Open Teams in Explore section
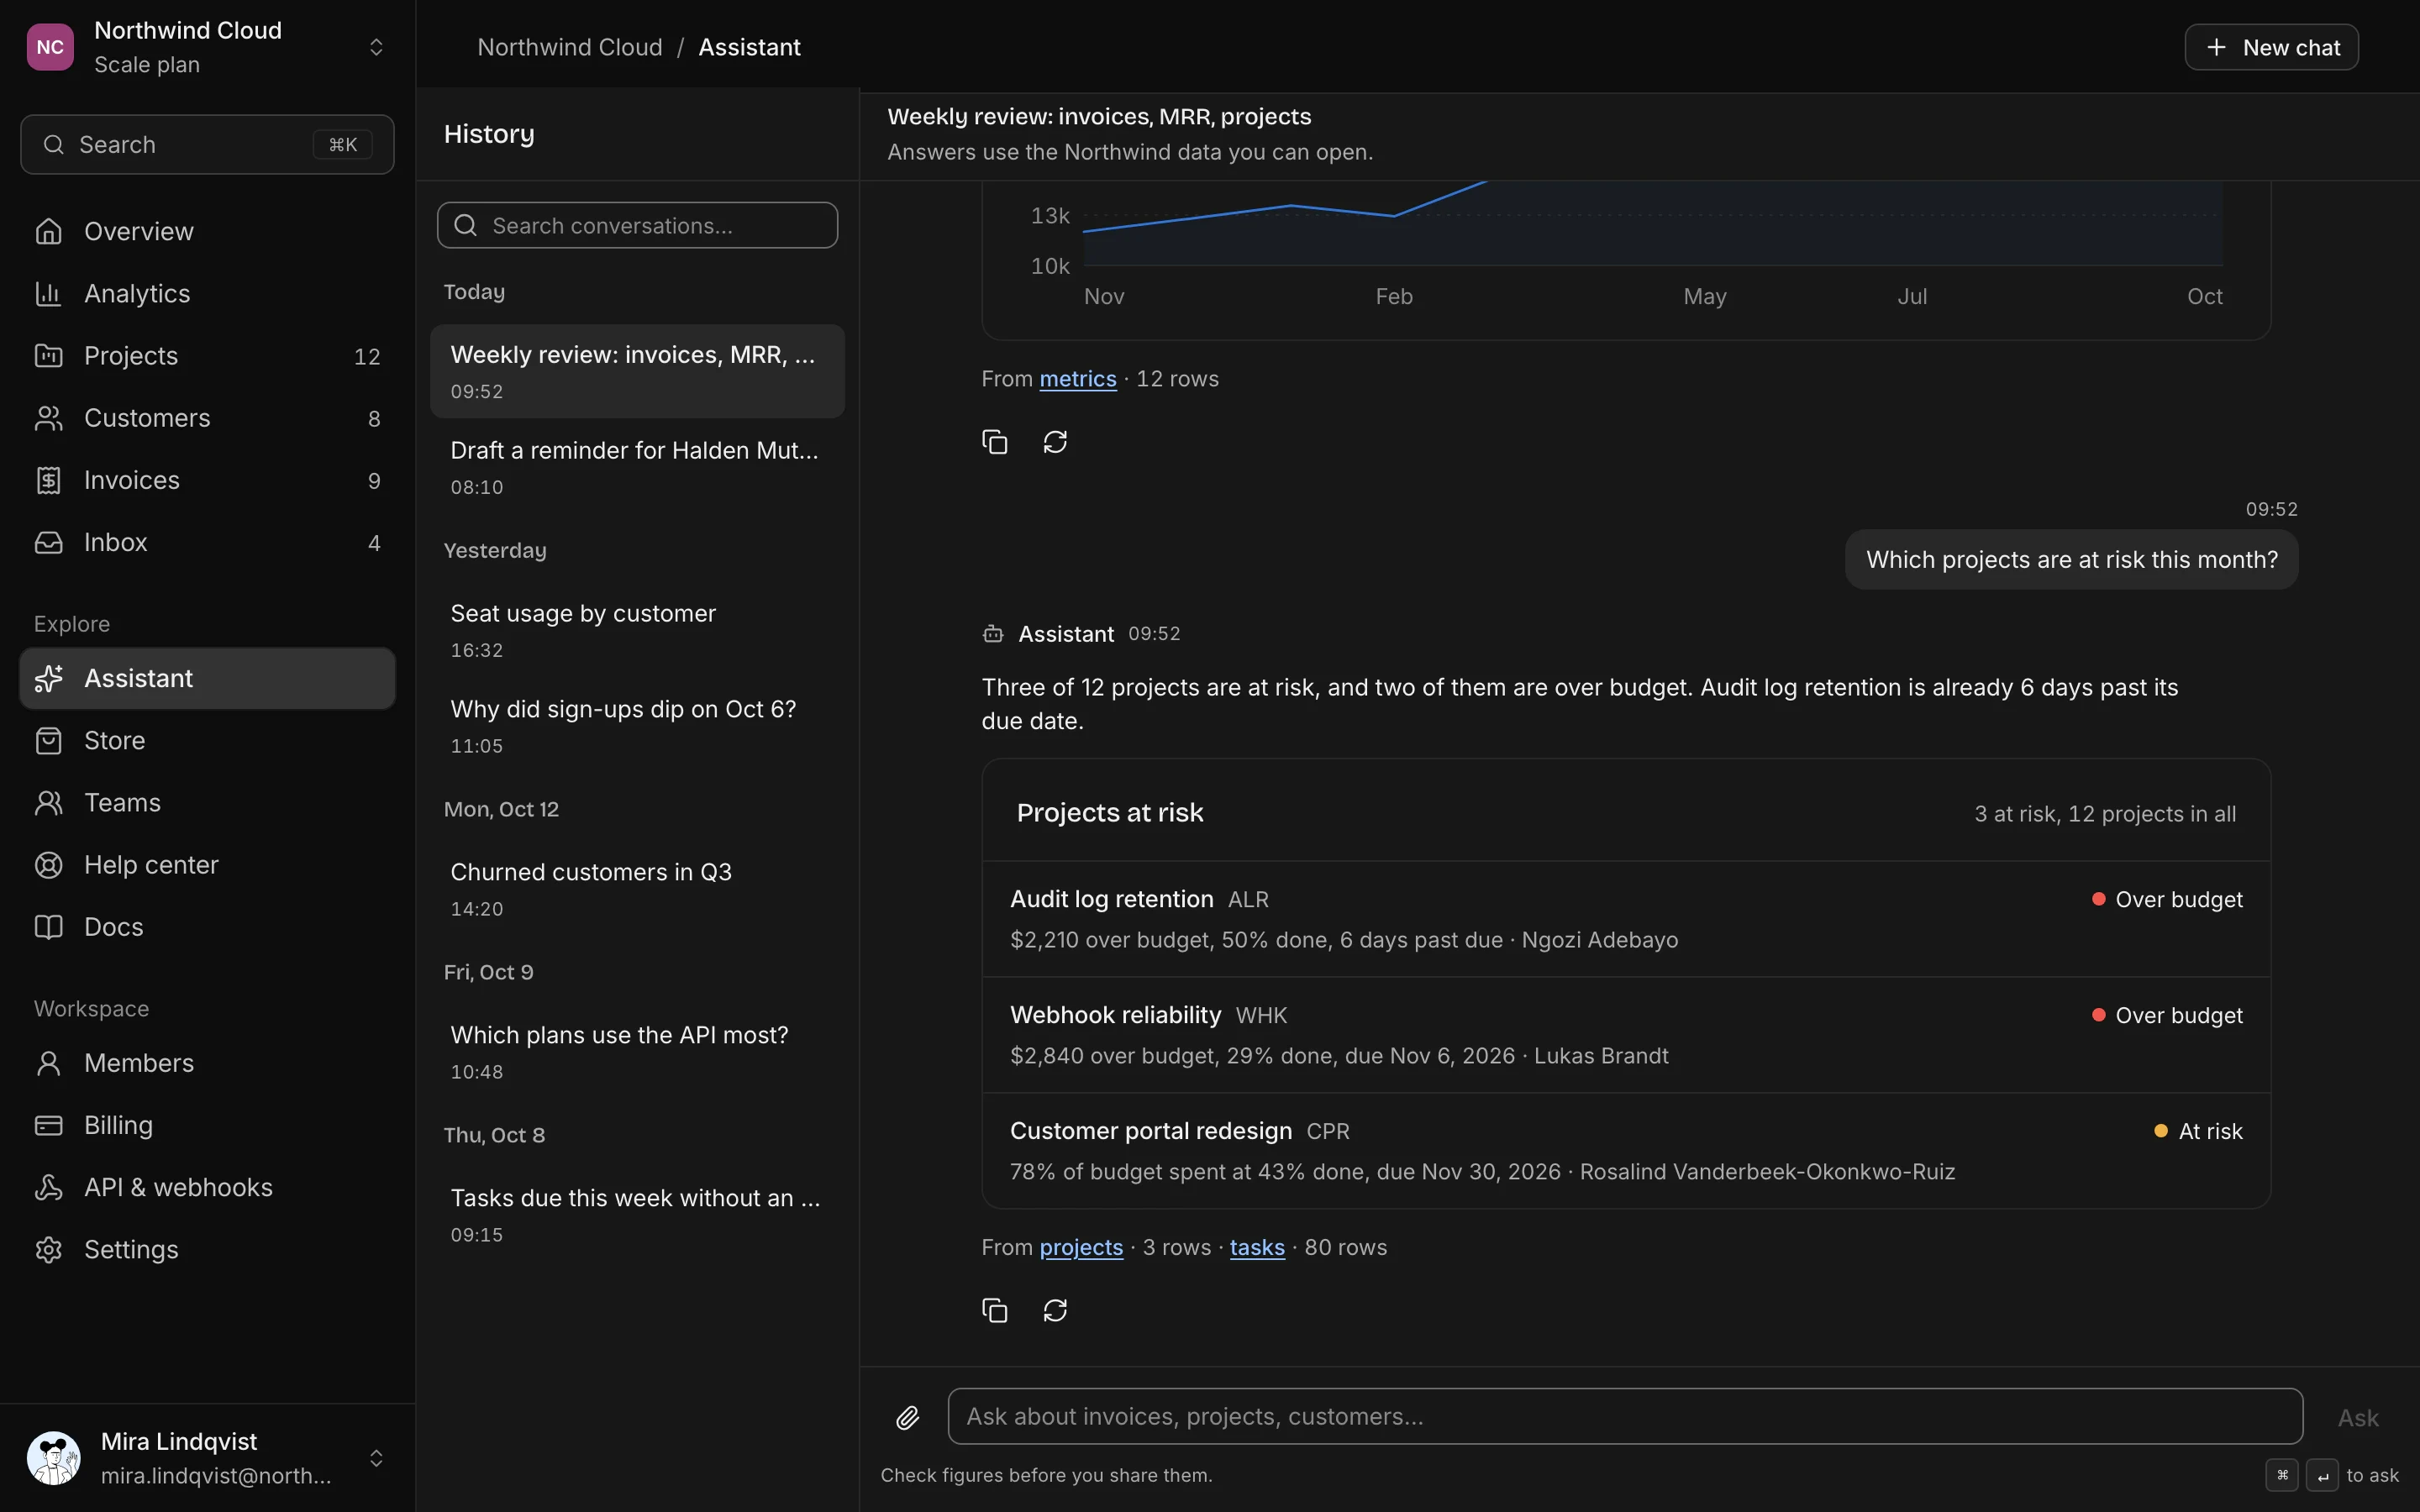The width and height of the screenshot is (2420, 1512). click(207, 802)
